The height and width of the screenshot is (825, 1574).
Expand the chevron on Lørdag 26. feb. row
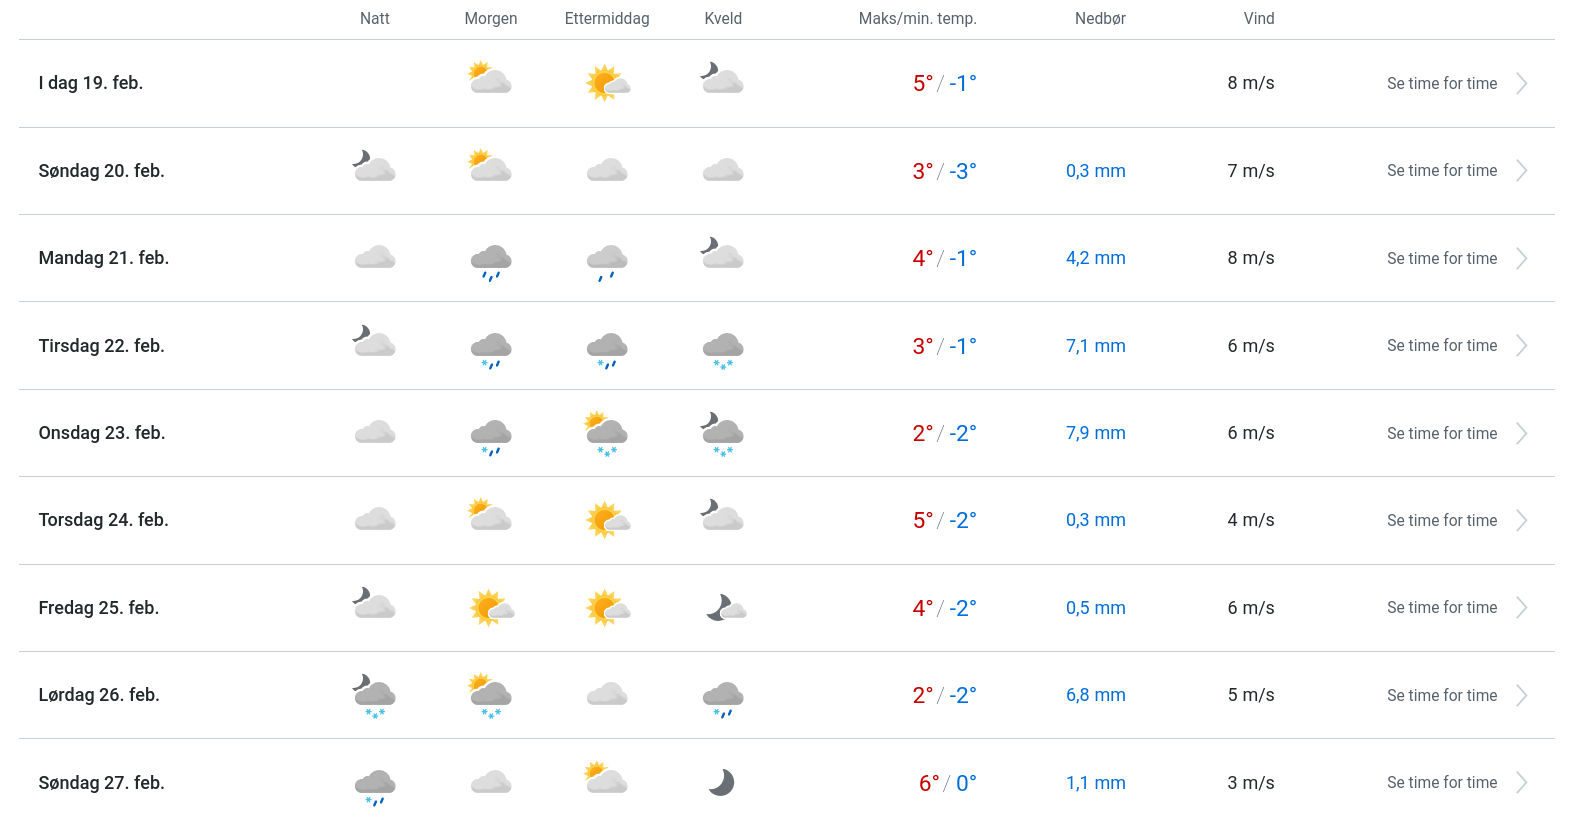tap(1521, 695)
